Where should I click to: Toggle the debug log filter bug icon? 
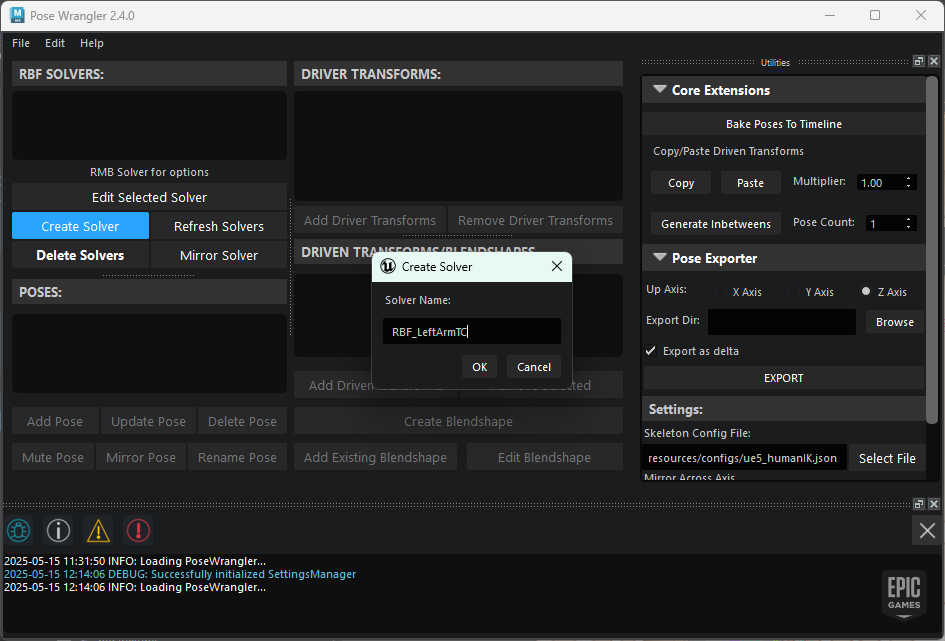[x=19, y=531]
